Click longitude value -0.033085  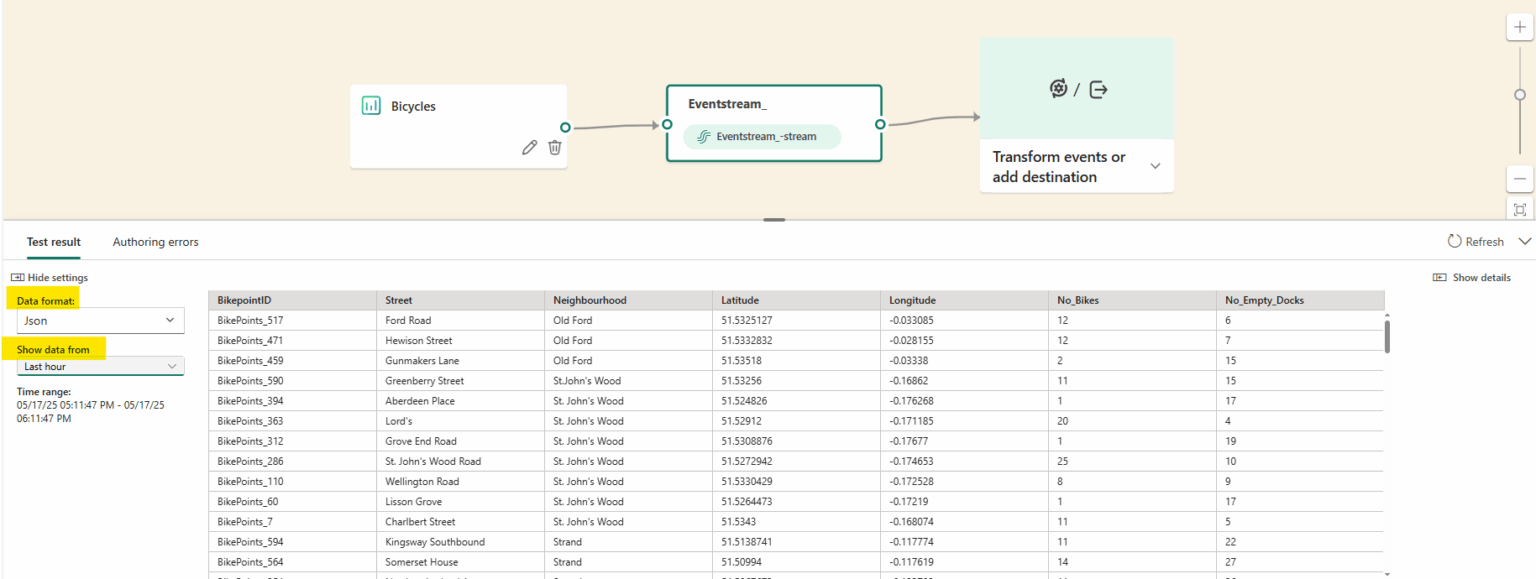pos(965,320)
